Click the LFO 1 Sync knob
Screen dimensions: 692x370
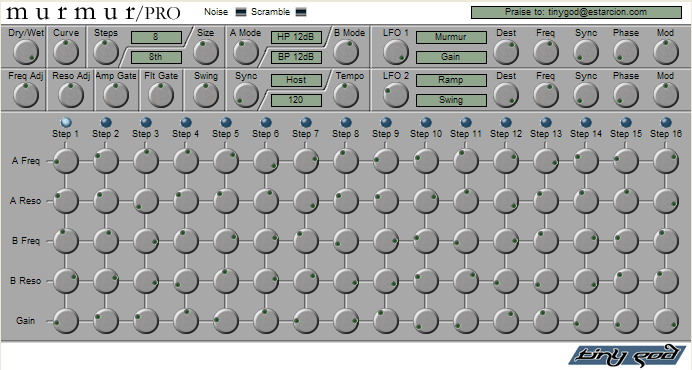pyautogui.click(x=586, y=52)
